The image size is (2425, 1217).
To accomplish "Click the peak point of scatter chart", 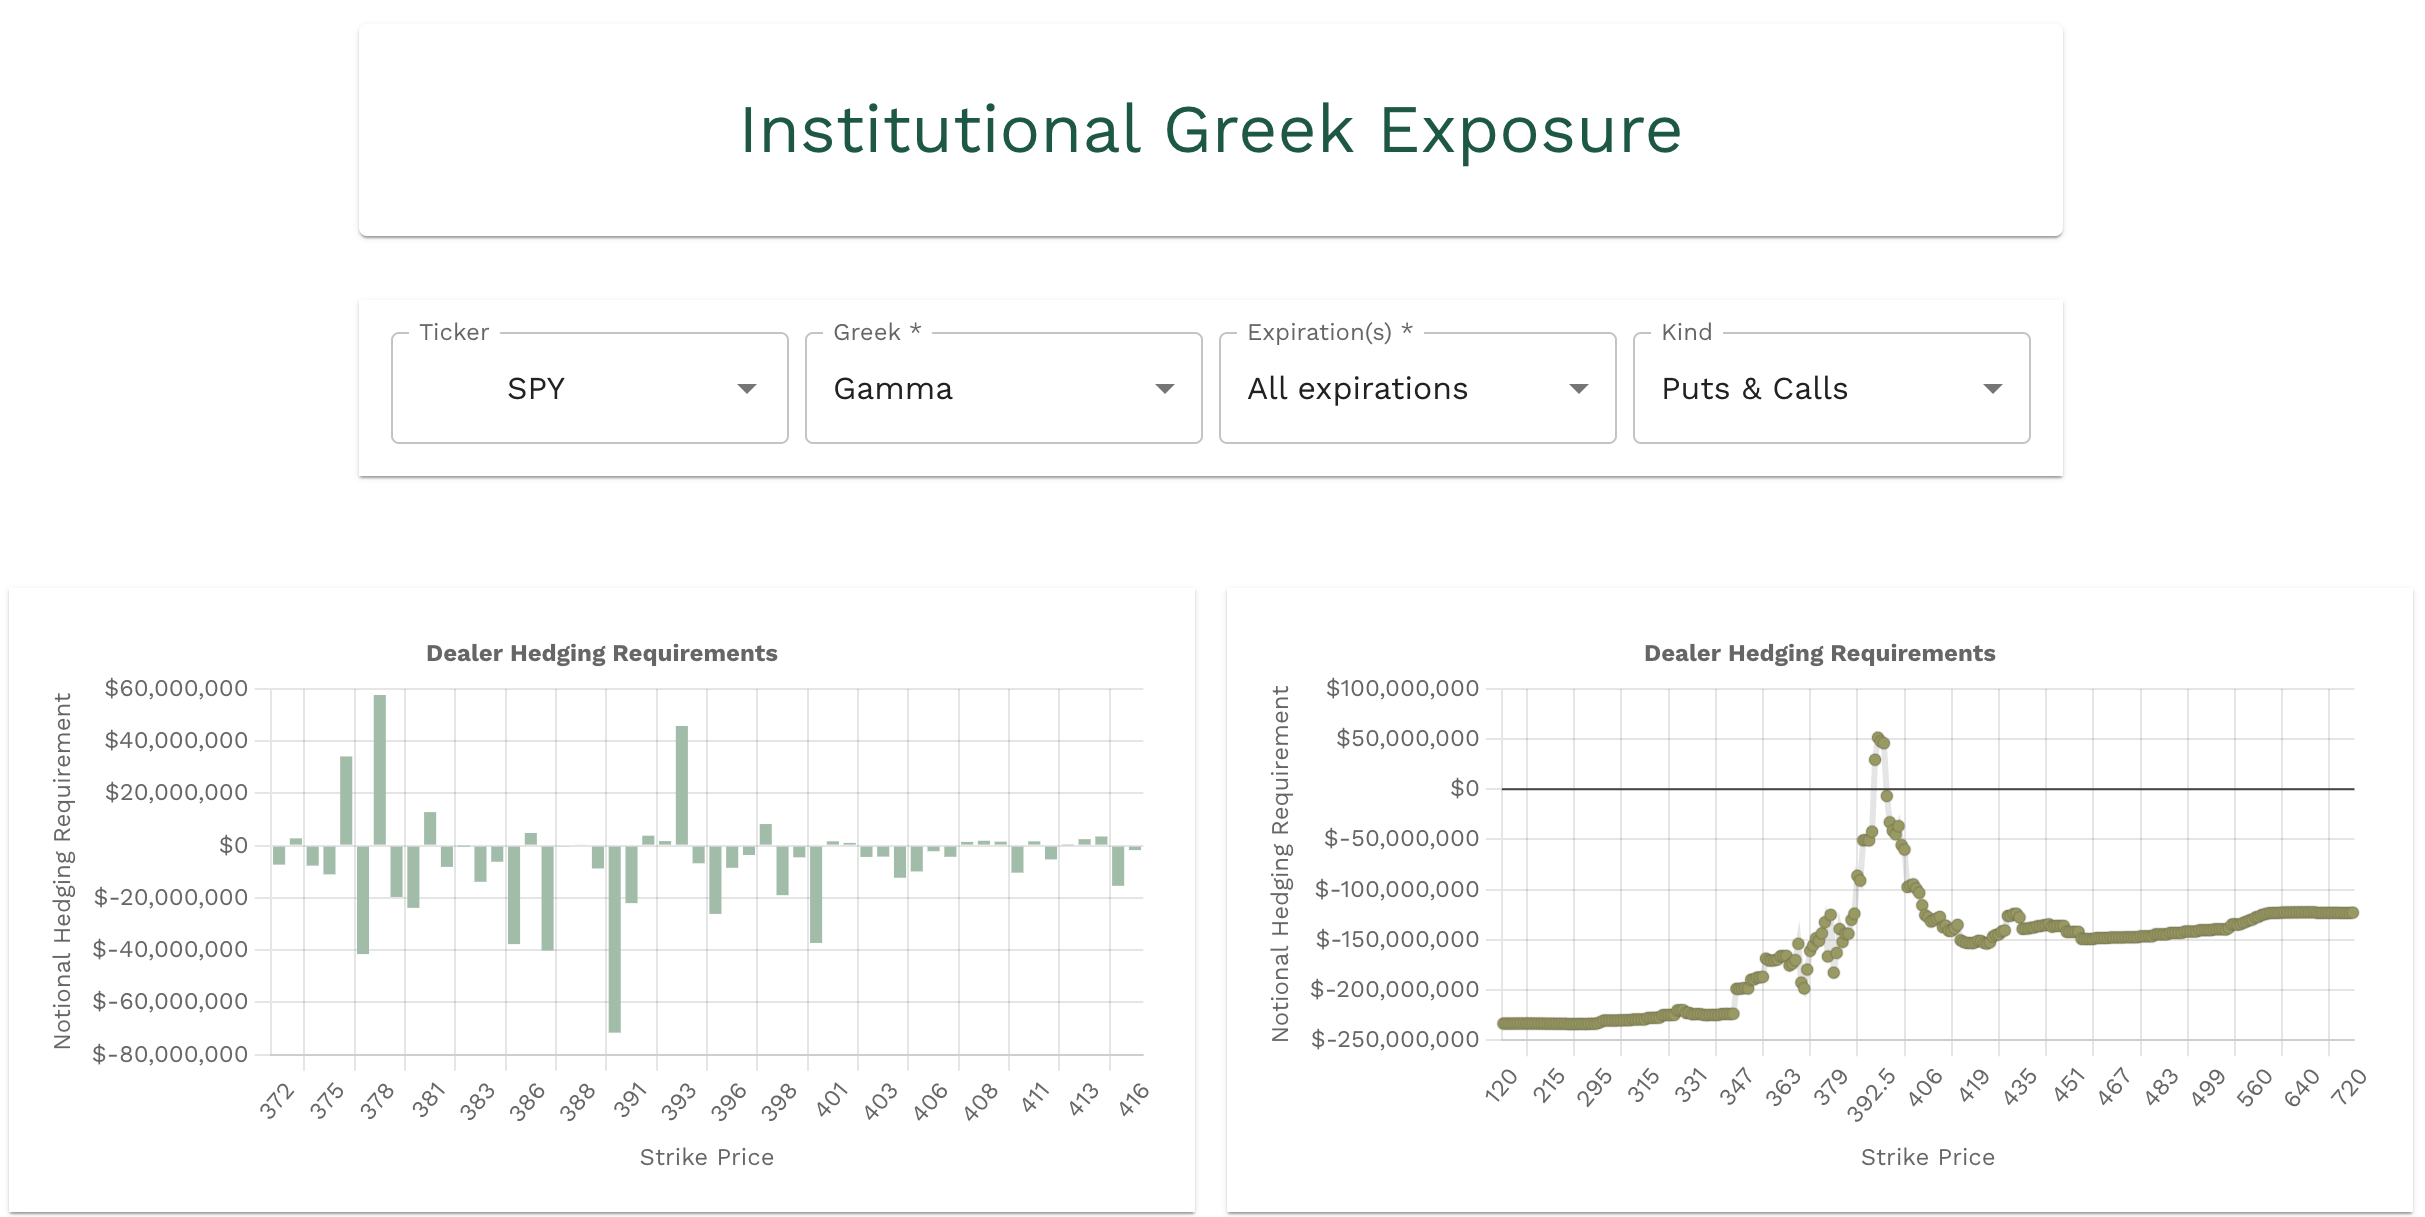I will 1877,738.
